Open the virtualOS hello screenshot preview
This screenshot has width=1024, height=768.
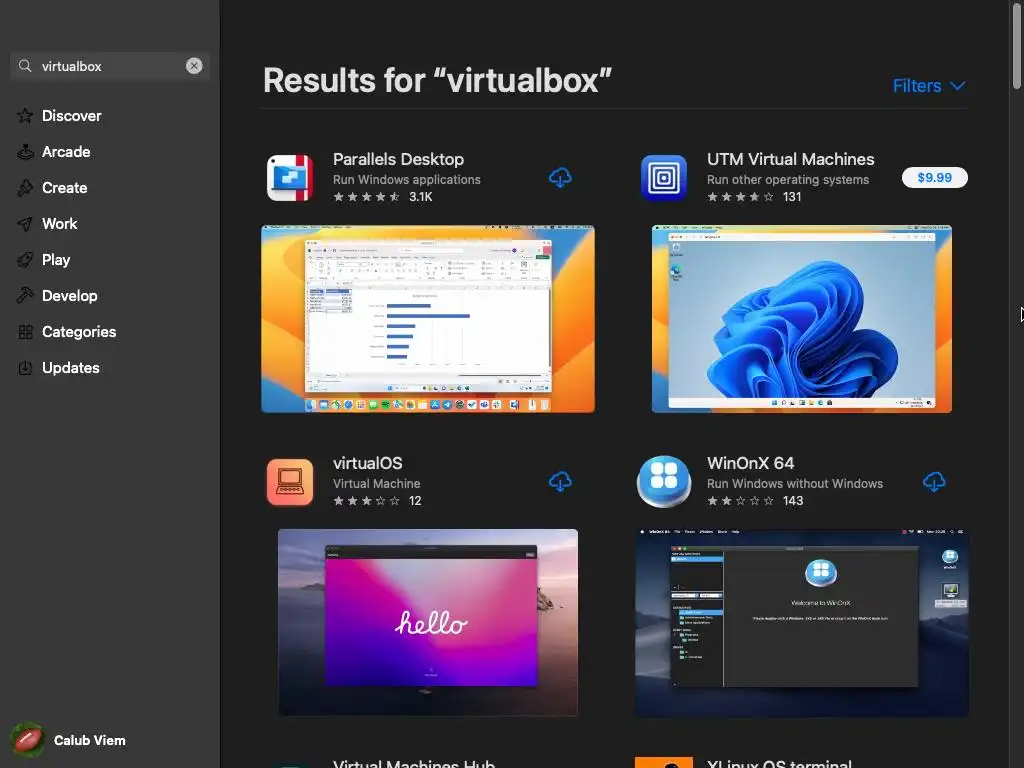(428, 622)
